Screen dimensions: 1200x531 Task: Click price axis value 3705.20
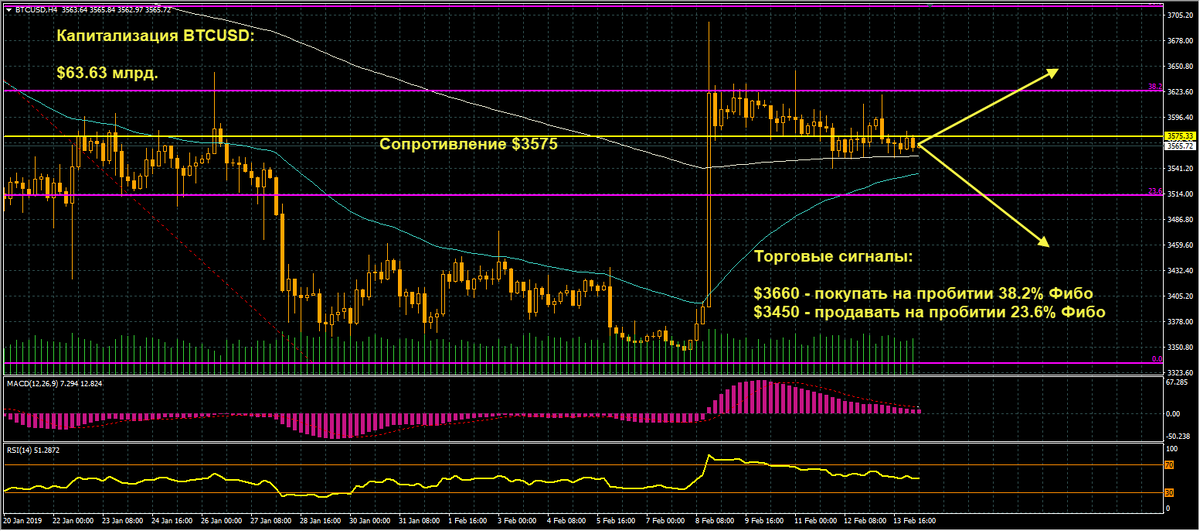click(1180, 17)
